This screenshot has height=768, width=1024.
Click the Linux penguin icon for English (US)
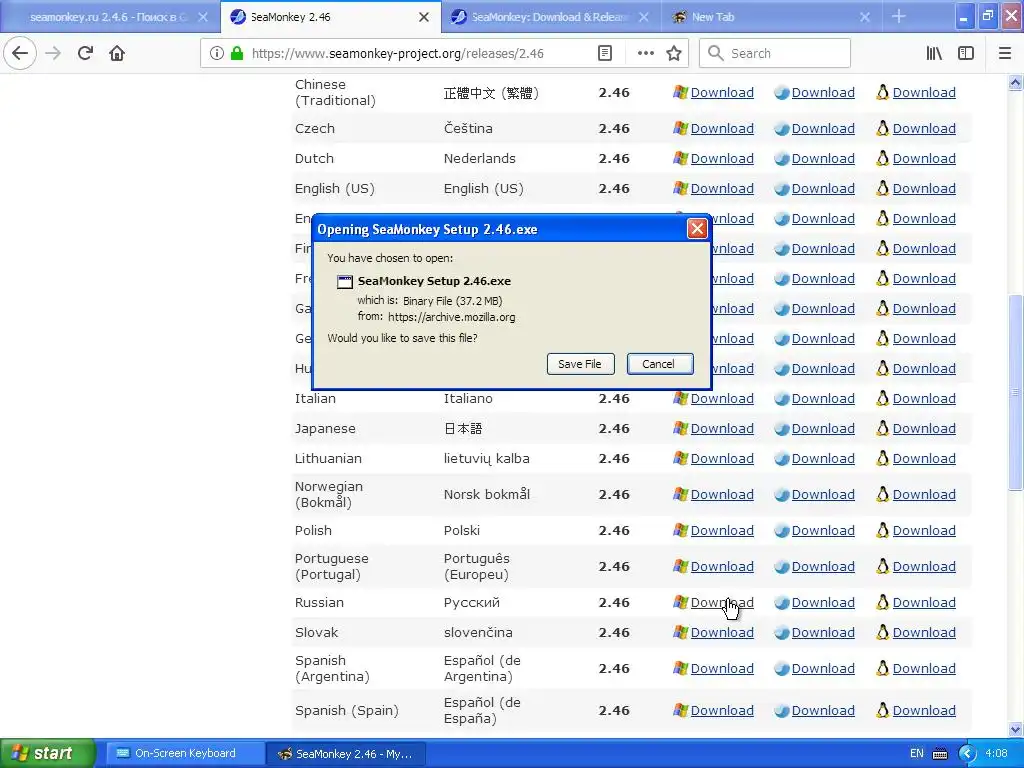pyautogui.click(x=882, y=189)
